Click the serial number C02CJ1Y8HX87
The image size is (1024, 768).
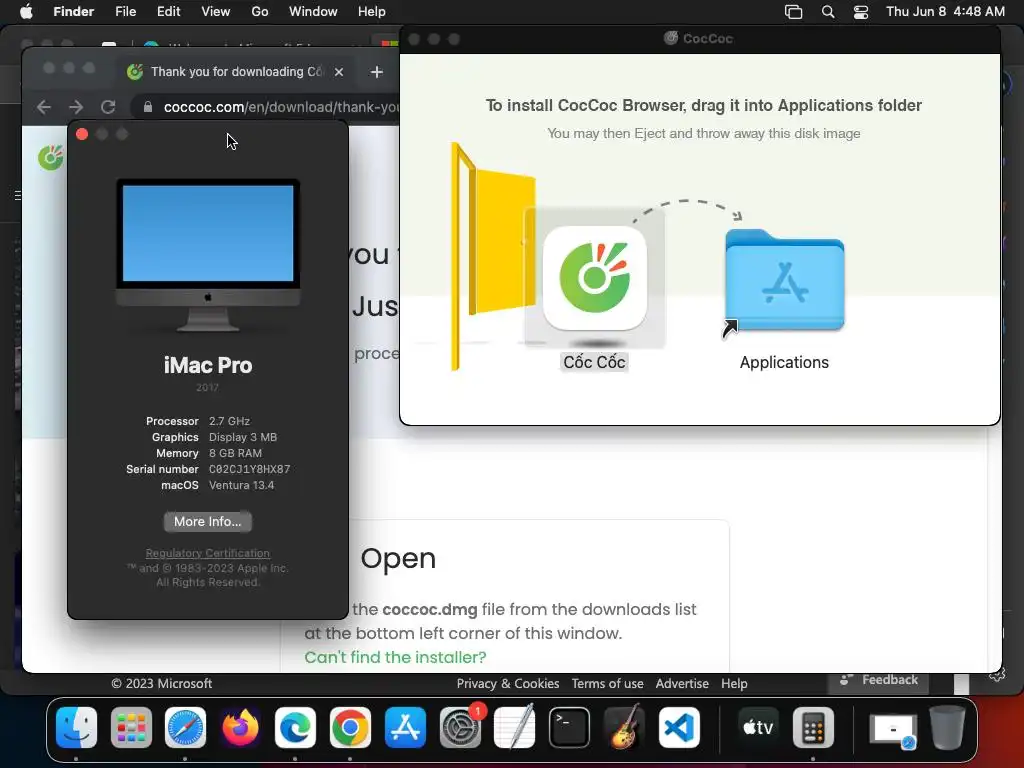tap(249, 469)
